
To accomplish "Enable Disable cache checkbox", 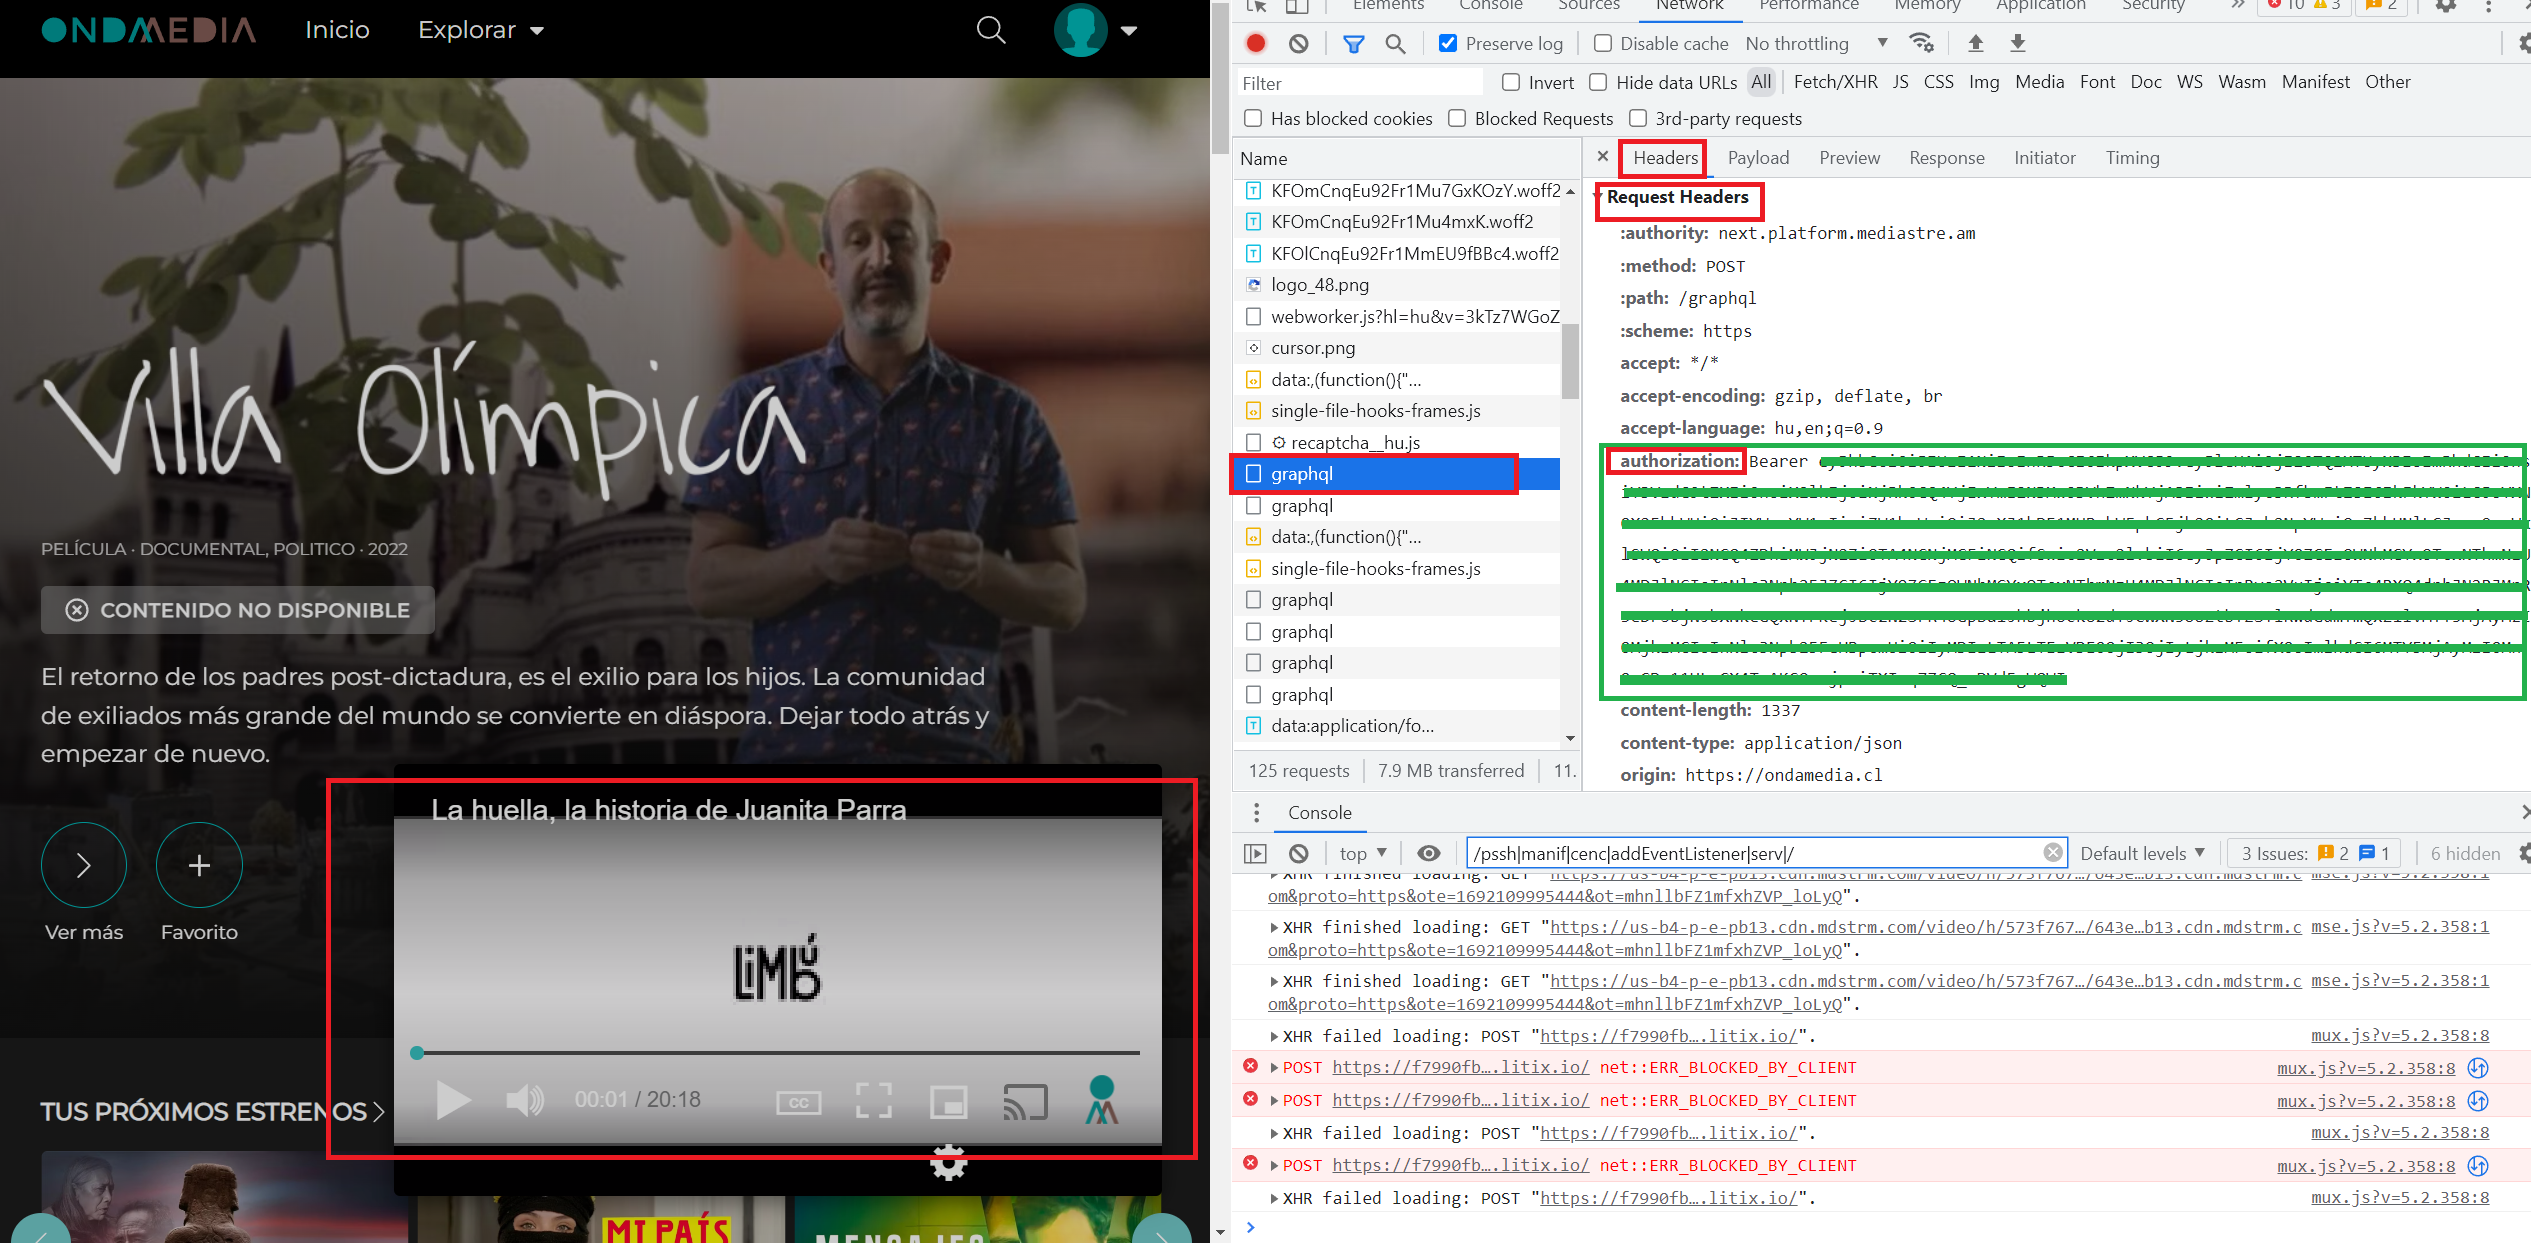I will pyautogui.click(x=1603, y=43).
